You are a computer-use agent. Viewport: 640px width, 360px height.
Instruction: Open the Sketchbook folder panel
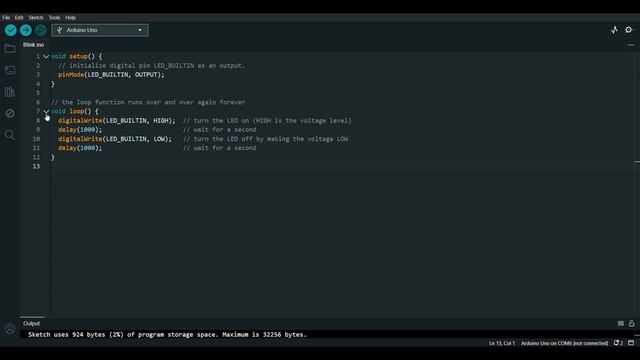(x=10, y=49)
